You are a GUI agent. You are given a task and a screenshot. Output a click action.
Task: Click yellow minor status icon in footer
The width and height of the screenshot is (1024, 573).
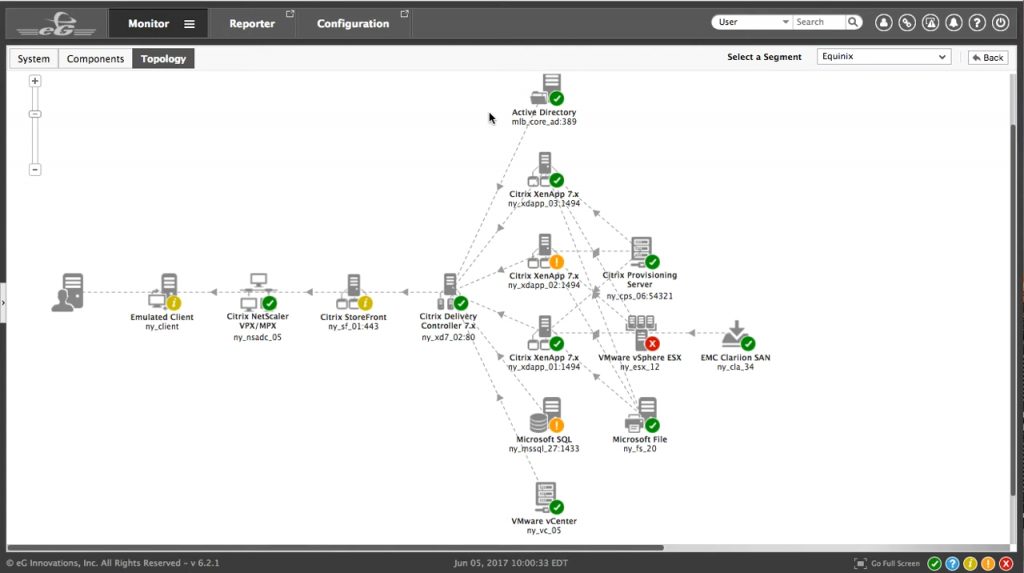(970, 563)
